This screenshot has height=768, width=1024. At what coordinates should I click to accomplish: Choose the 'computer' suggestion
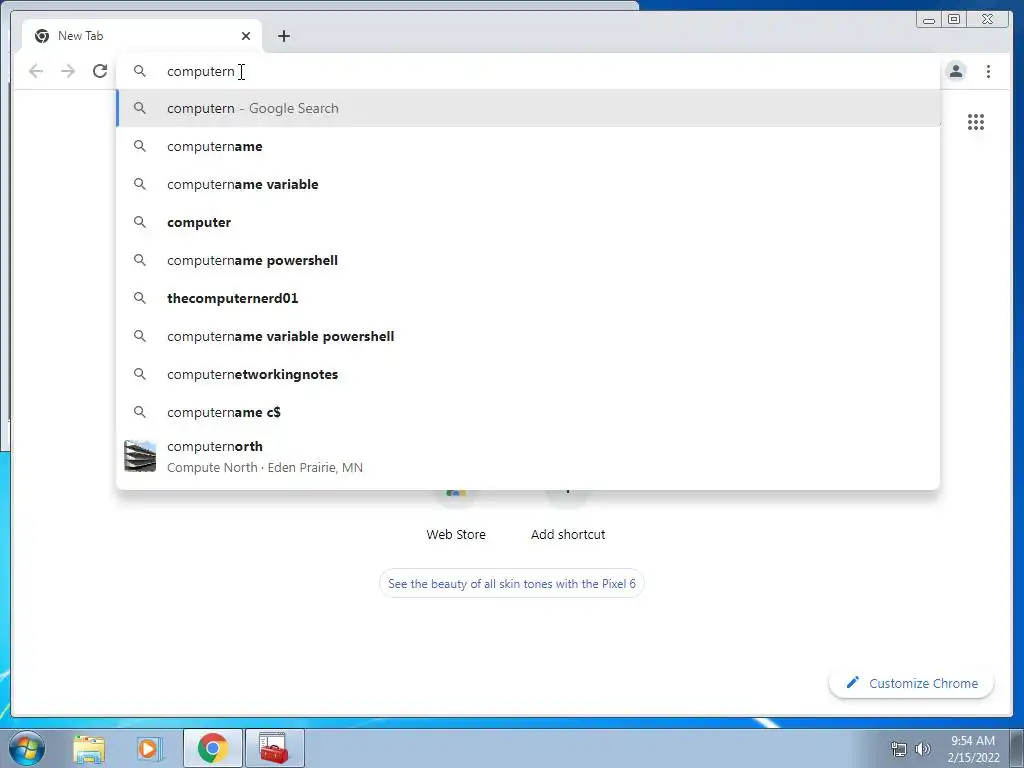coord(528,222)
